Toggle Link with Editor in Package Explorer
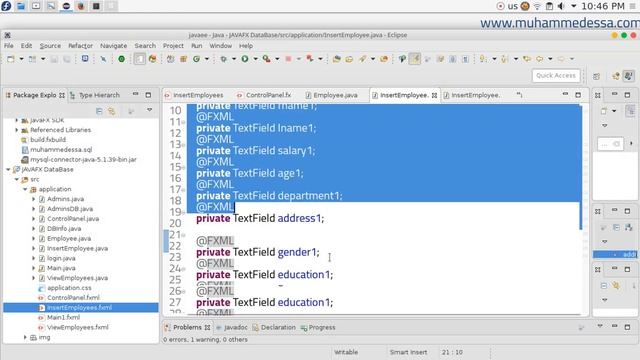Image resolution: width=640 pixels, height=360 pixels. [111, 111]
